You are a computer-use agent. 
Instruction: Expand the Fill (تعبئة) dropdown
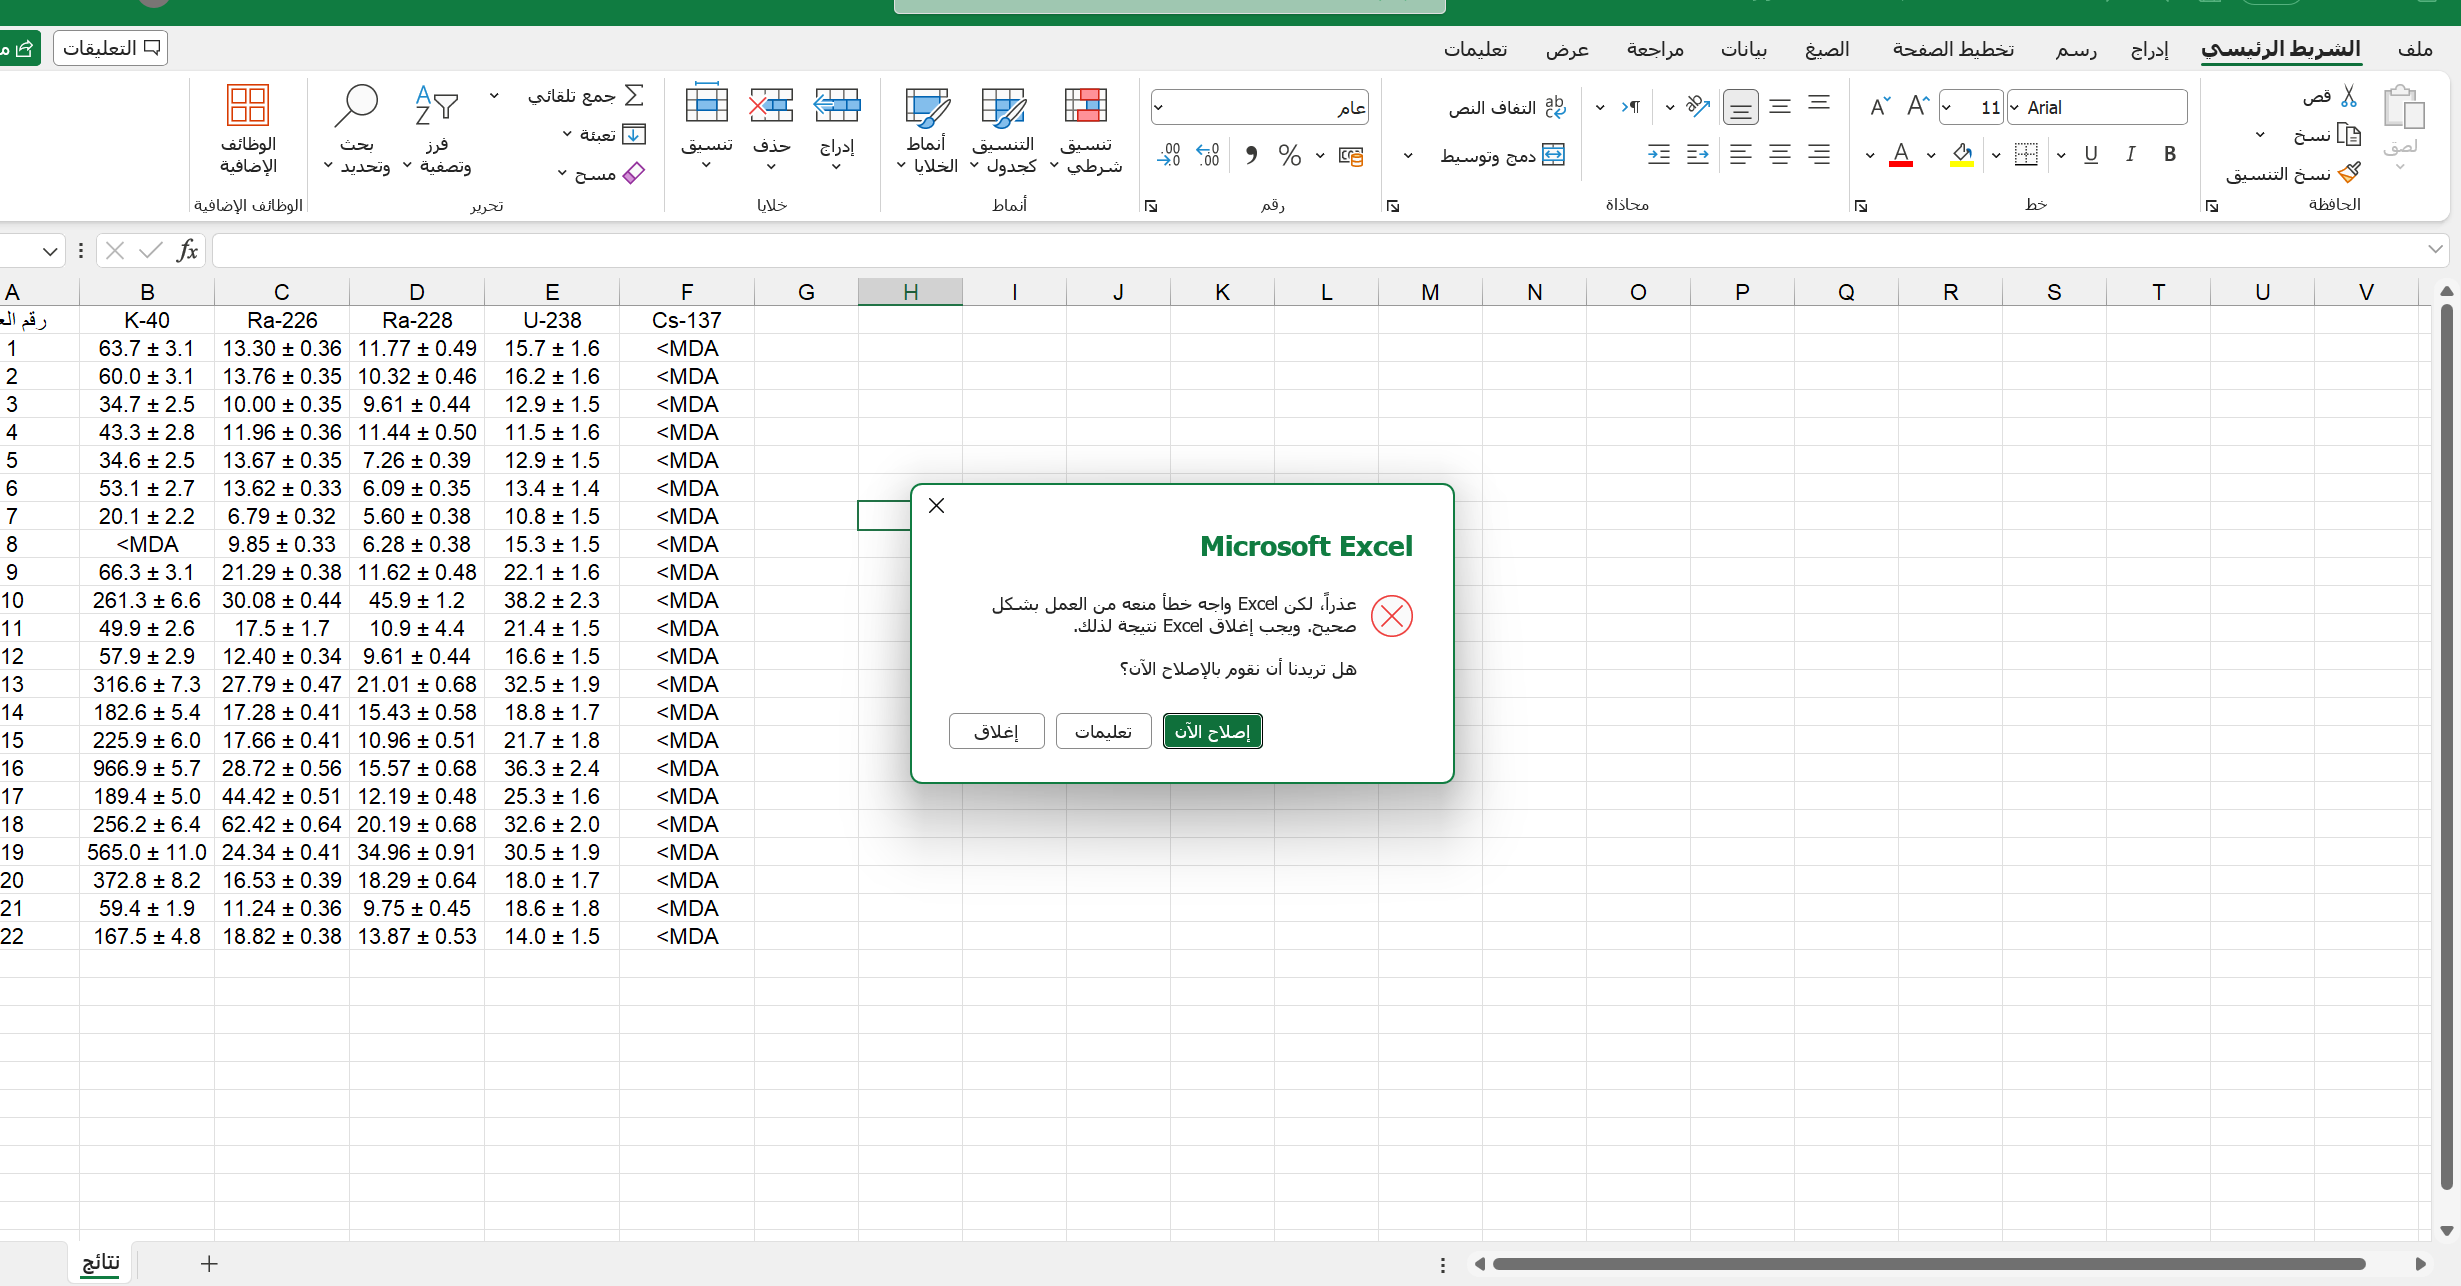click(567, 134)
